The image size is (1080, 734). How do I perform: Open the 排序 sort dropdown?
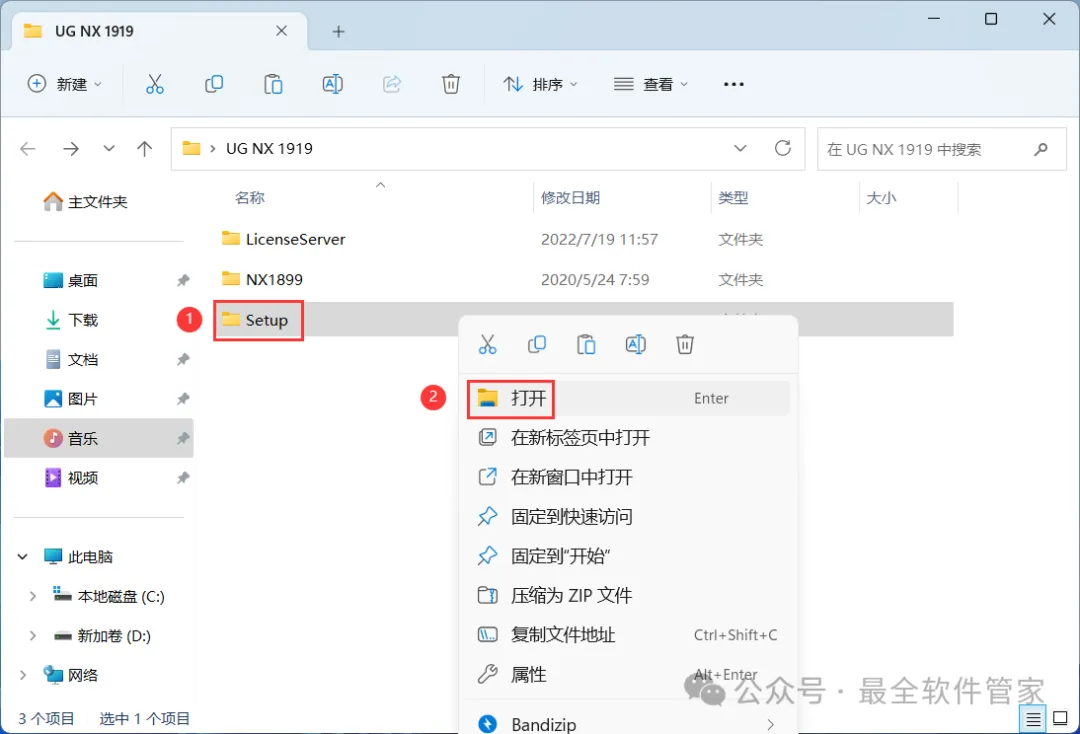[541, 84]
